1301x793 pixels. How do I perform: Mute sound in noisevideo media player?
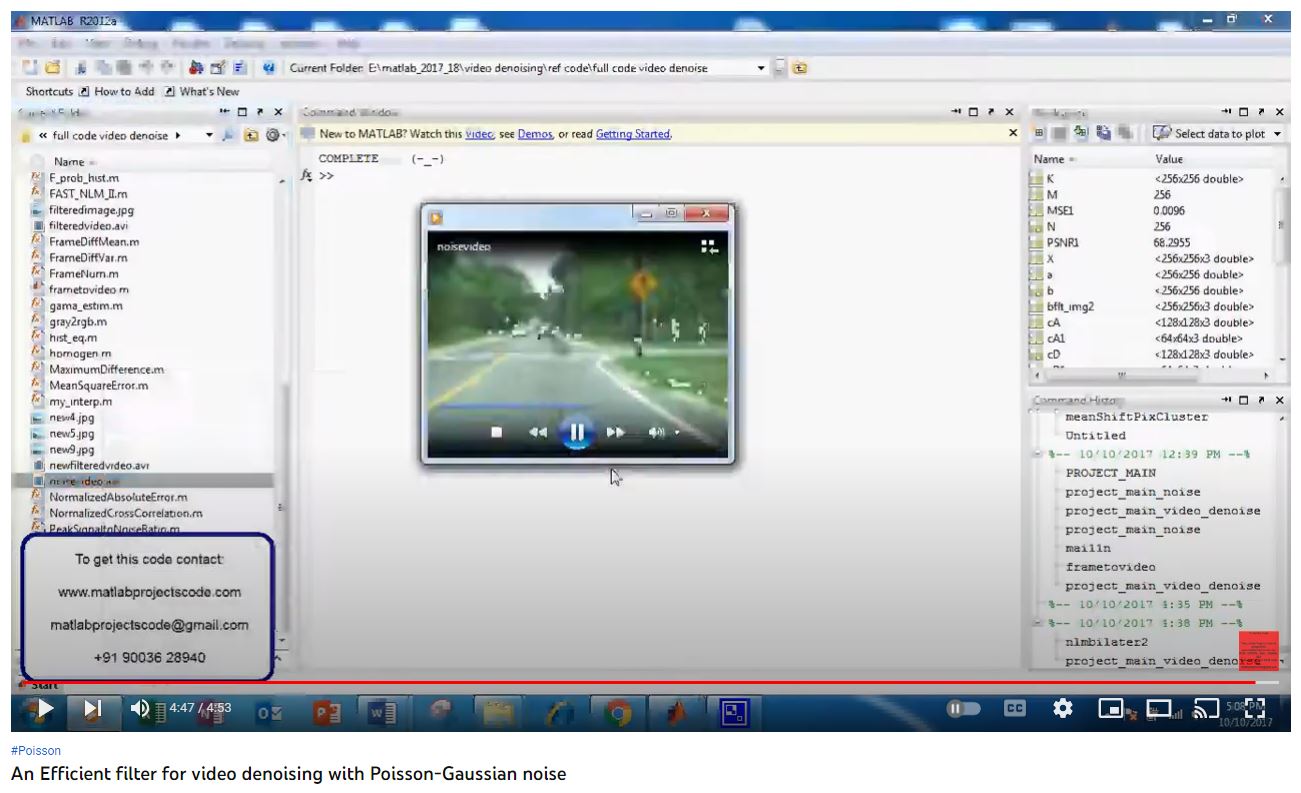pos(656,432)
